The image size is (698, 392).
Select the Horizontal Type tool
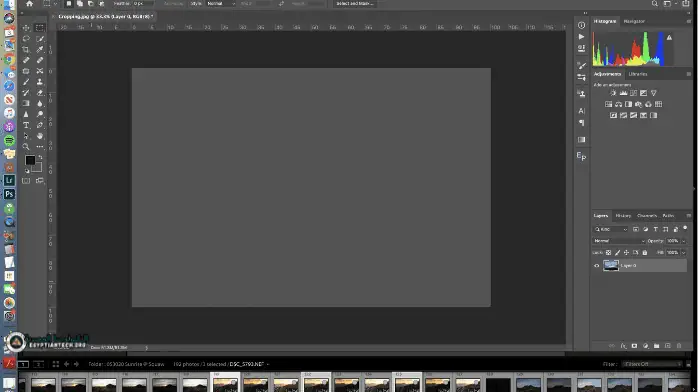(x=26, y=125)
